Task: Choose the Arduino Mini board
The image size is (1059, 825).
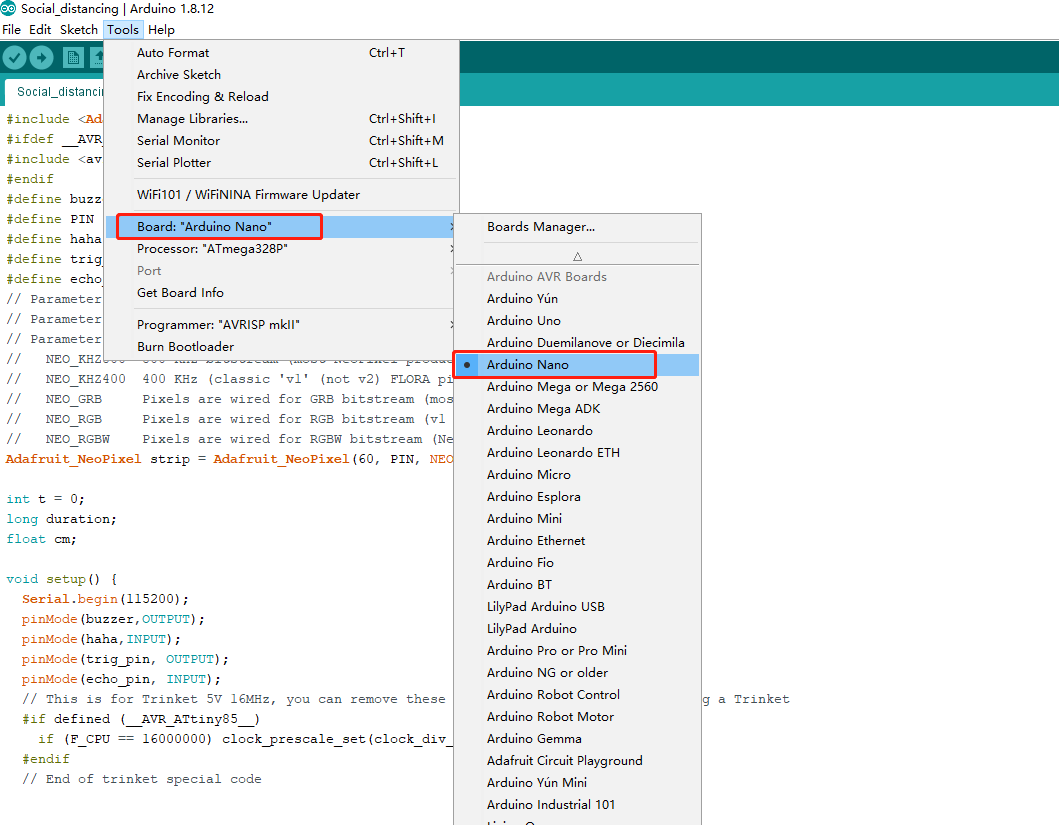Action: pyautogui.click(x=577, y=518)
